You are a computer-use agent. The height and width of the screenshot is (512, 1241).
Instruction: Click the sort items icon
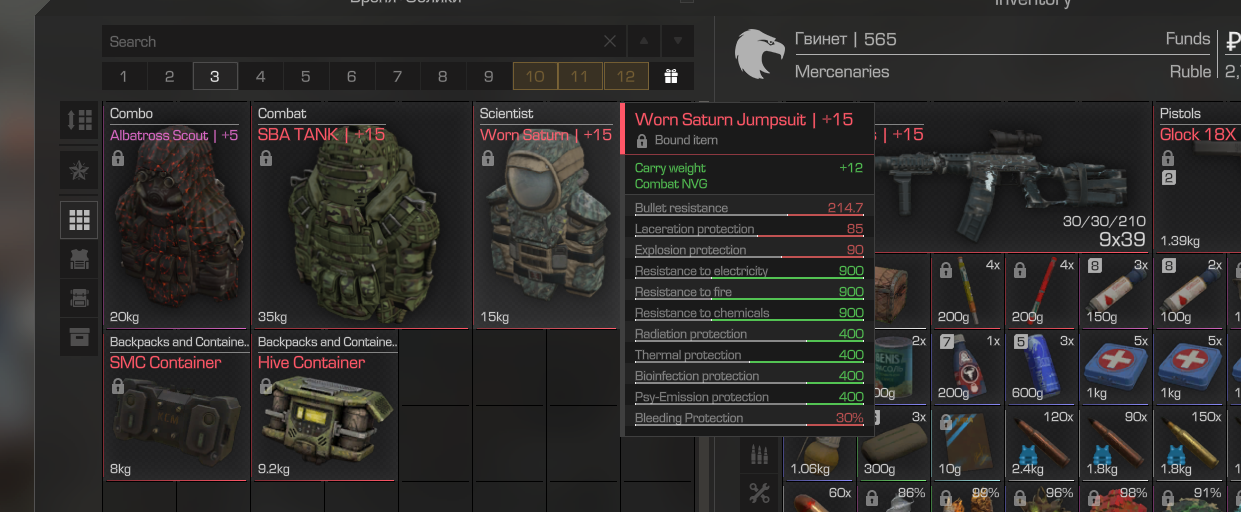79,121
